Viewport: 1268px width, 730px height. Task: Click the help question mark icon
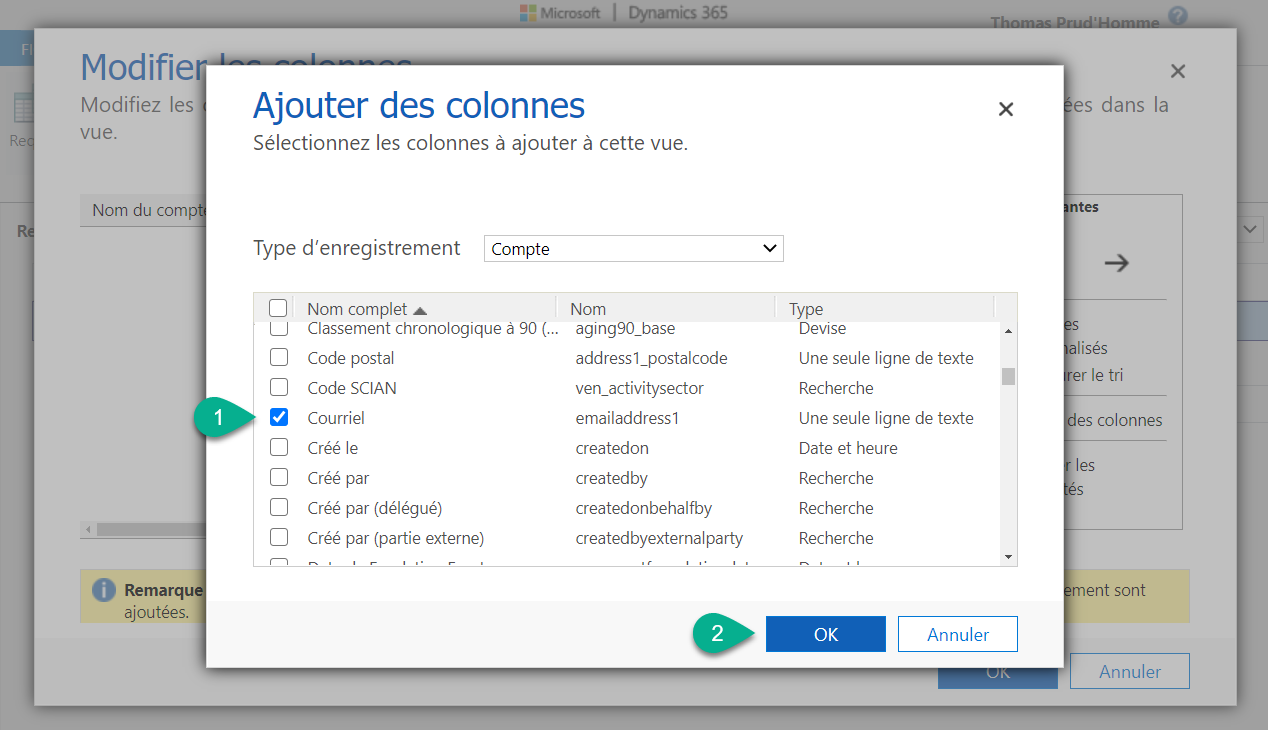[1177, 16]
